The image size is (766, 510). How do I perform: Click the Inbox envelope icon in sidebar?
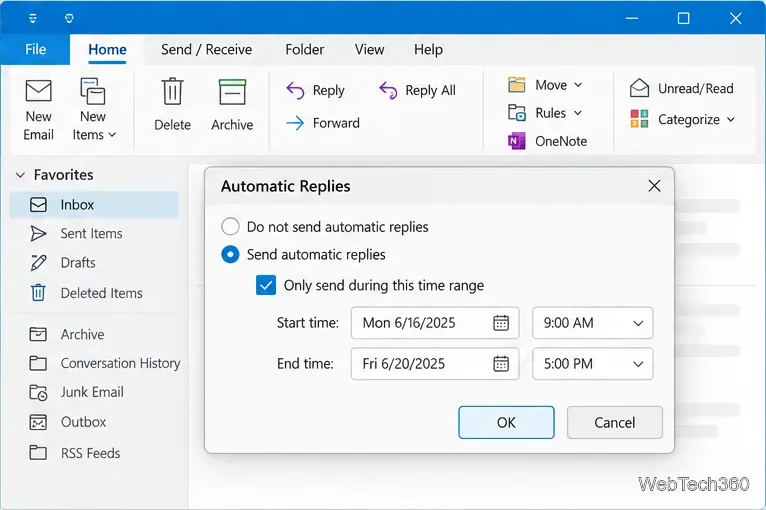click(38, 205)
